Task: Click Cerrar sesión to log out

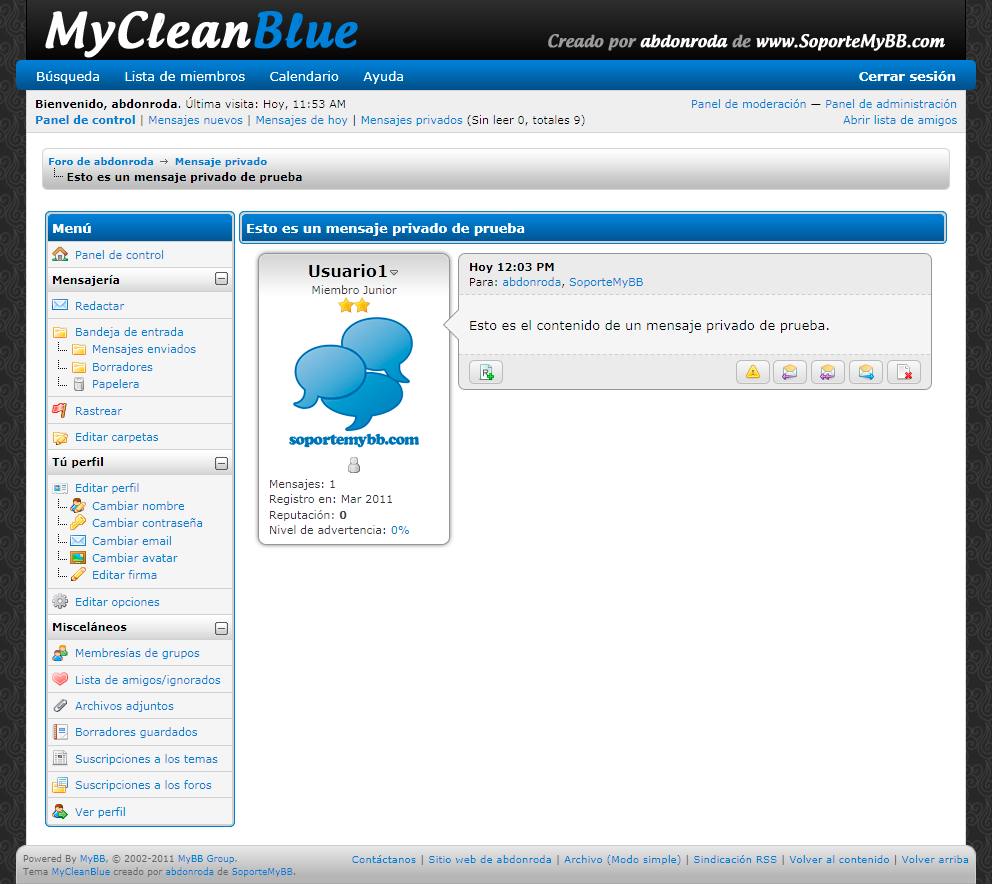Action: click(x=907, y=76)
